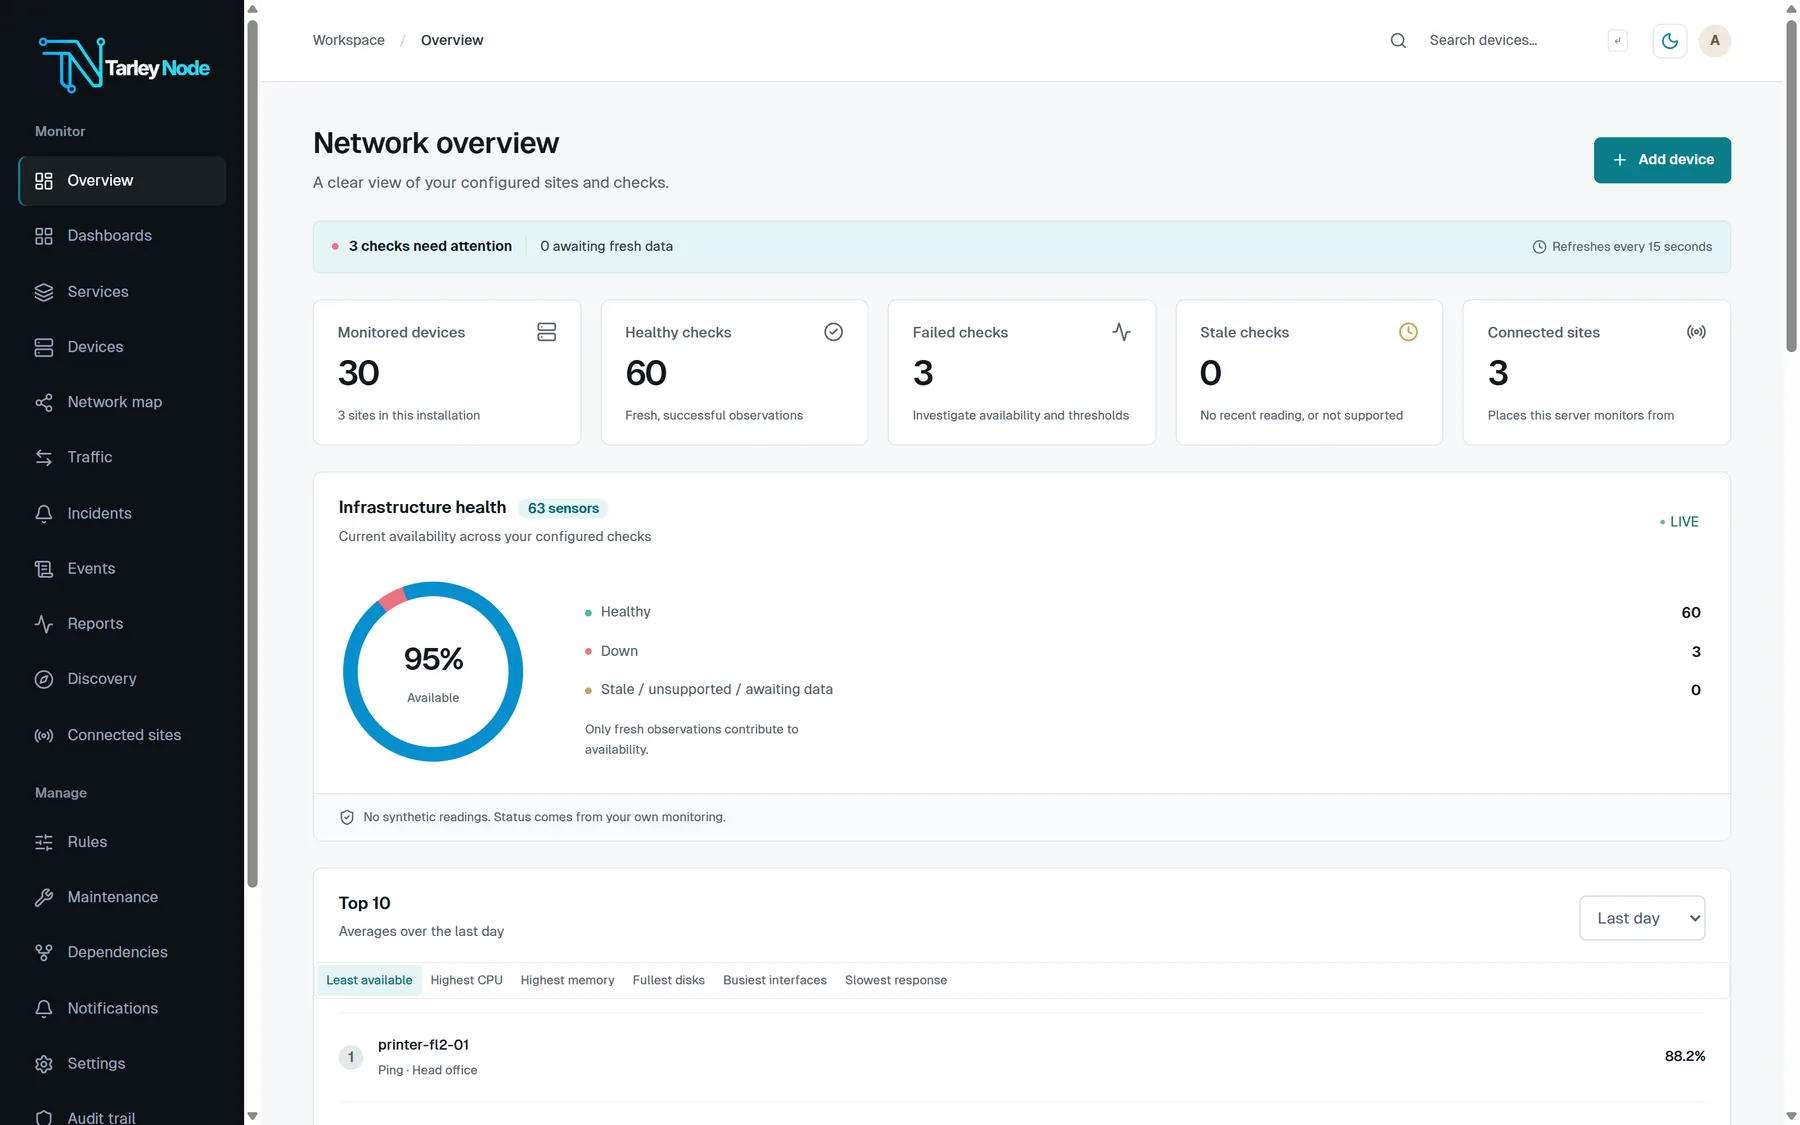The image size is (1800, 1125).
Task: Select Overview in the sidebar
Action: [122, 181]
